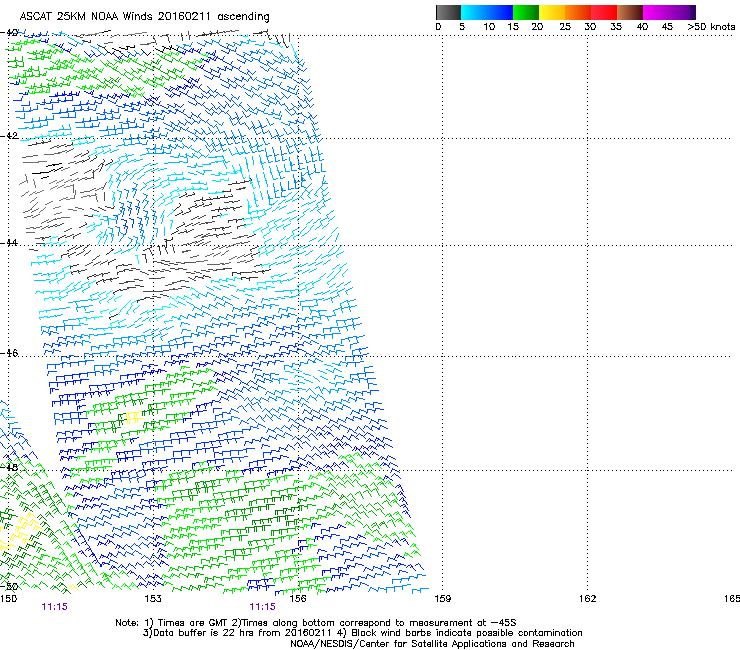Click the NOAA/NESDIS credit line
740x650 pixels.
432,644
